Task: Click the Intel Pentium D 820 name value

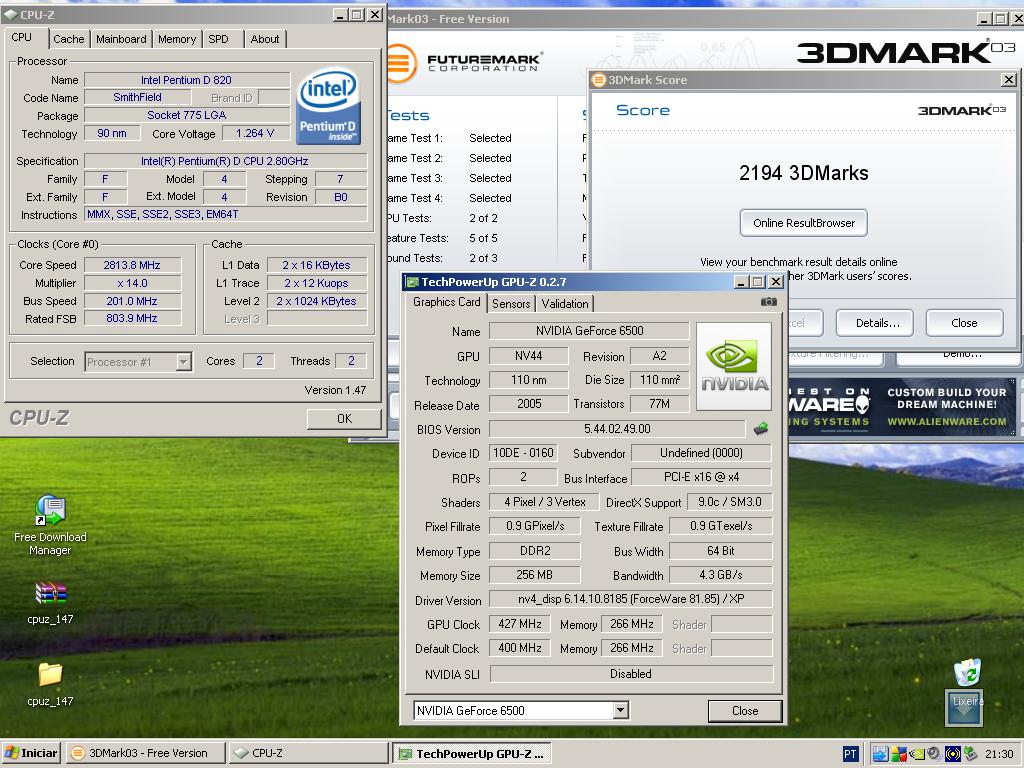Action: [187, 80]
